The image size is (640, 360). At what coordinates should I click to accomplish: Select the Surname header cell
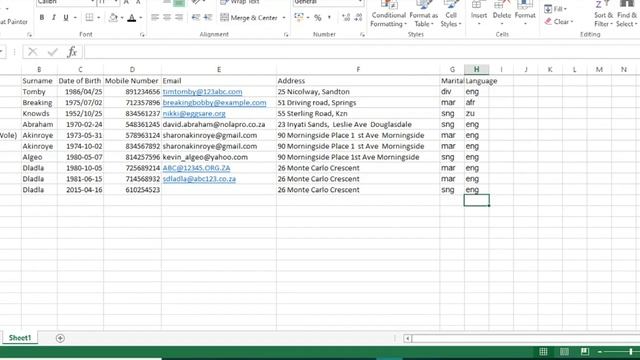(x=40, y=81)
